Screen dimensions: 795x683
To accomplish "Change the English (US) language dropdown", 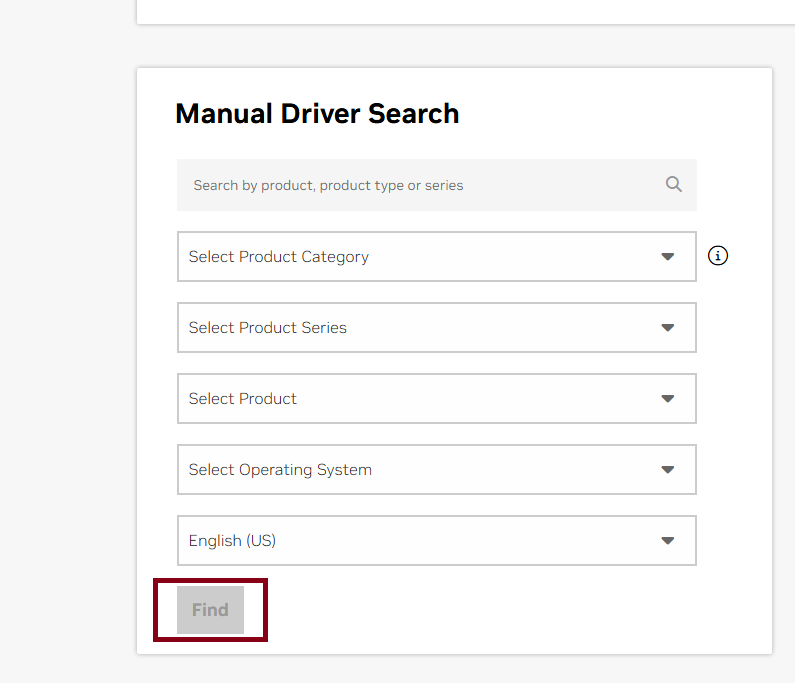I will 436,541.
